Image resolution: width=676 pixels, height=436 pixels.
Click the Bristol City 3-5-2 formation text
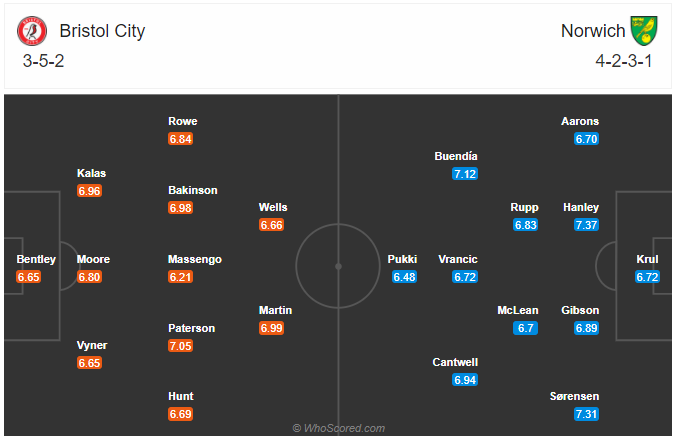[x=43, y=61]
